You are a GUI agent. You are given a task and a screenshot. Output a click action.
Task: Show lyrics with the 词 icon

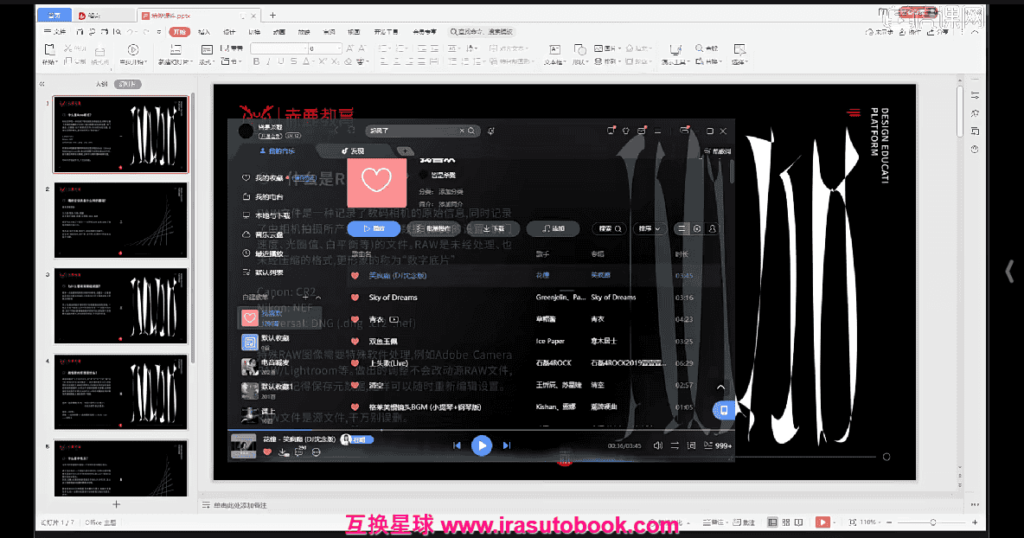pyautogui.click(x=691, y=445)
